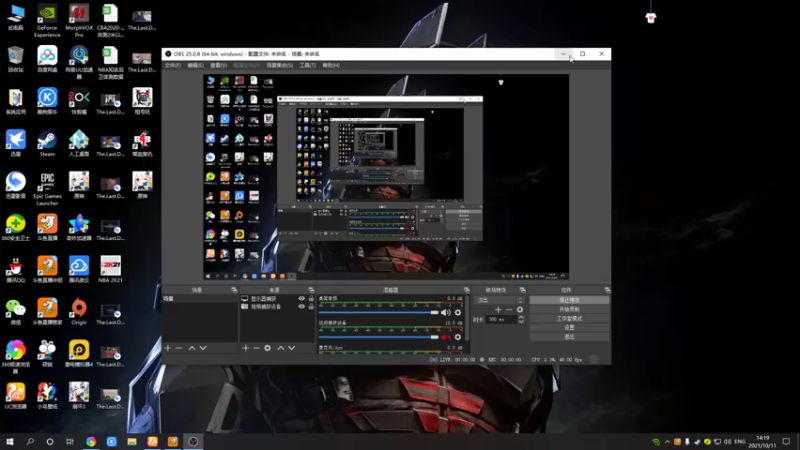Screen dimensions: 800x450
Task: Pop out the Scene Transitions dock panel
Action: tap(522, 290)
